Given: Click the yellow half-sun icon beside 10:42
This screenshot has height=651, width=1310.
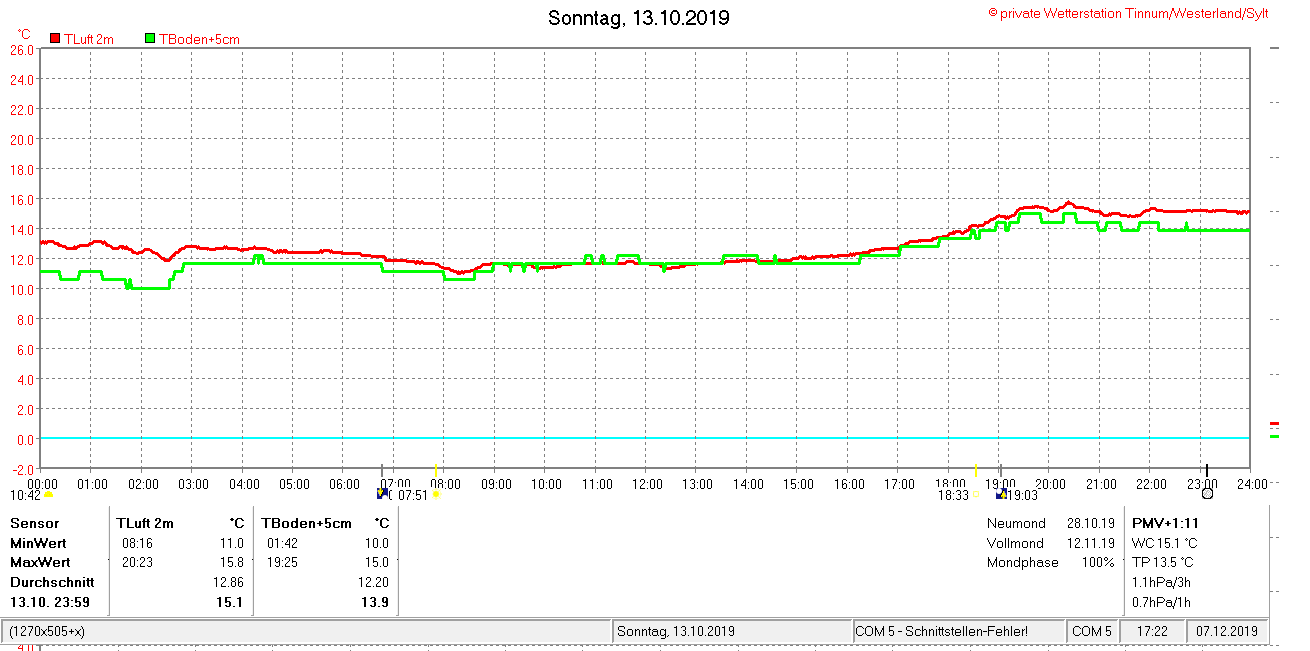Looking at the screenshot, I should [x=48, y=495].
